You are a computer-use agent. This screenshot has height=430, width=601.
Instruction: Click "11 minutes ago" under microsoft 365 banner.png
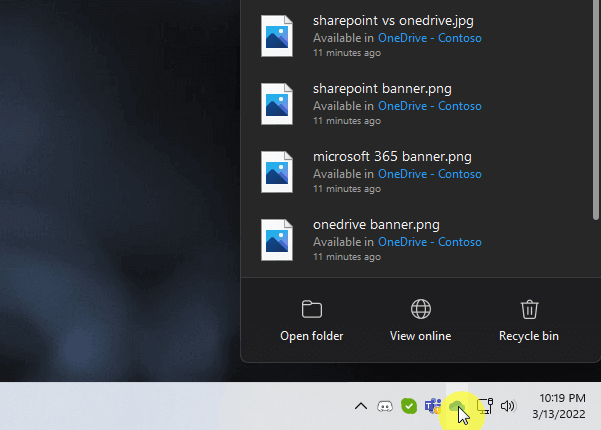(347, 189)
